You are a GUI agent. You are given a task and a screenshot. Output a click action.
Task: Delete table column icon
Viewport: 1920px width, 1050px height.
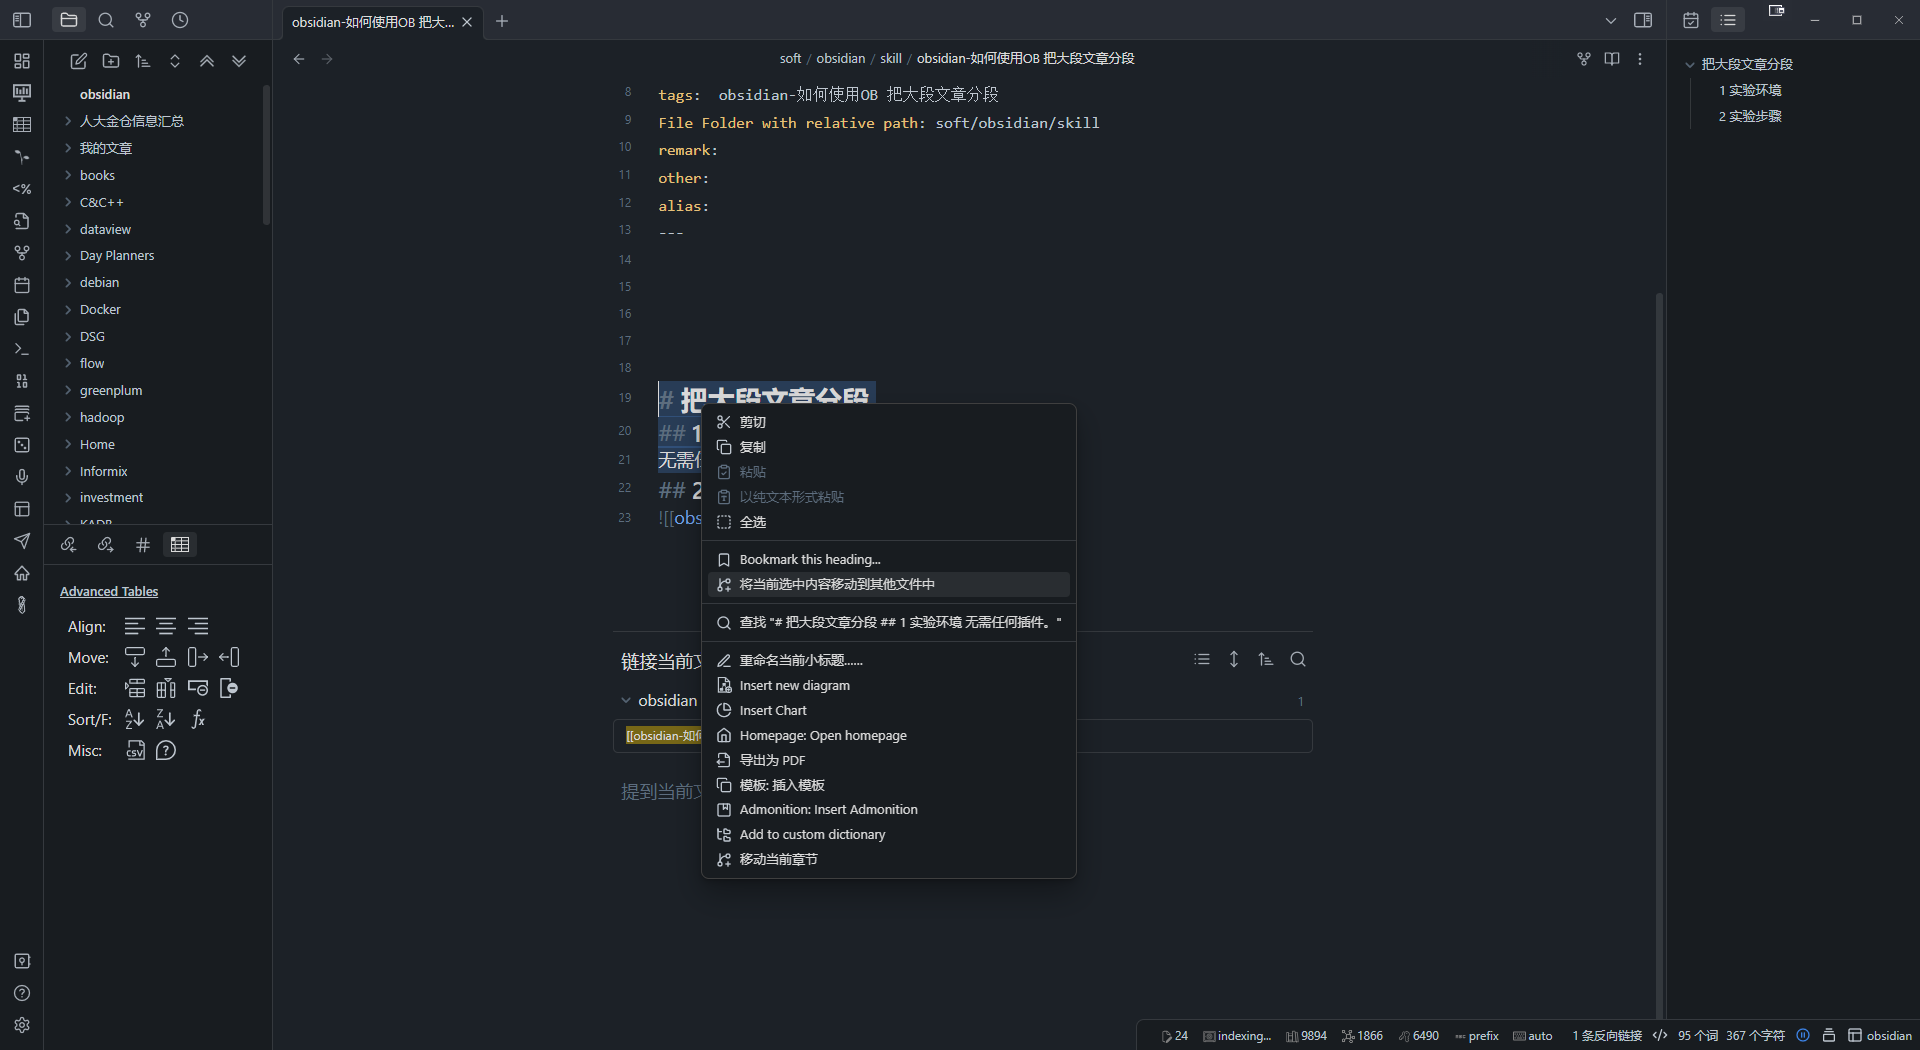(x=229, y=688)
